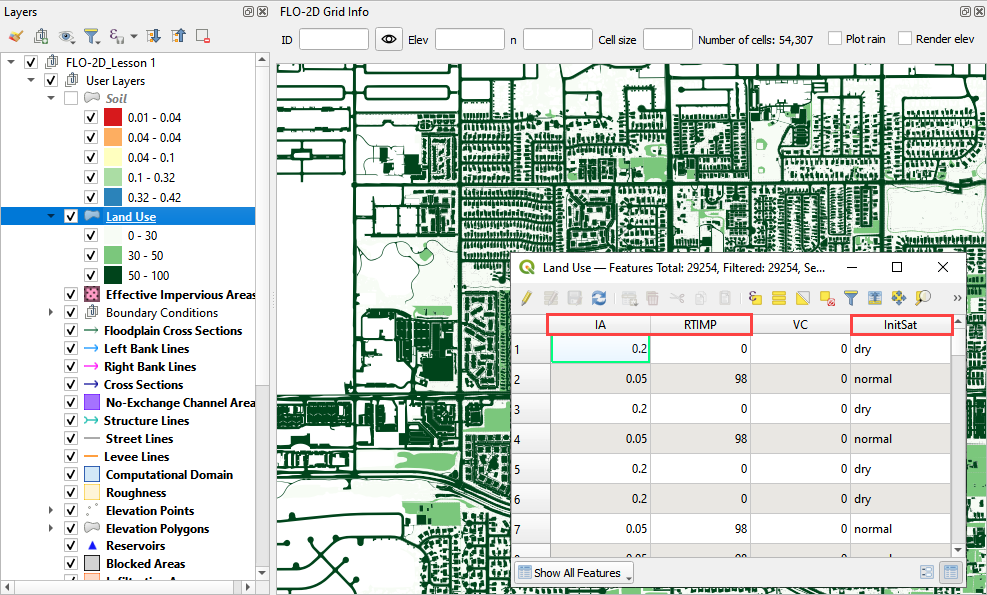
Task: Switch attribute table to form view
Action: point(926,573)
